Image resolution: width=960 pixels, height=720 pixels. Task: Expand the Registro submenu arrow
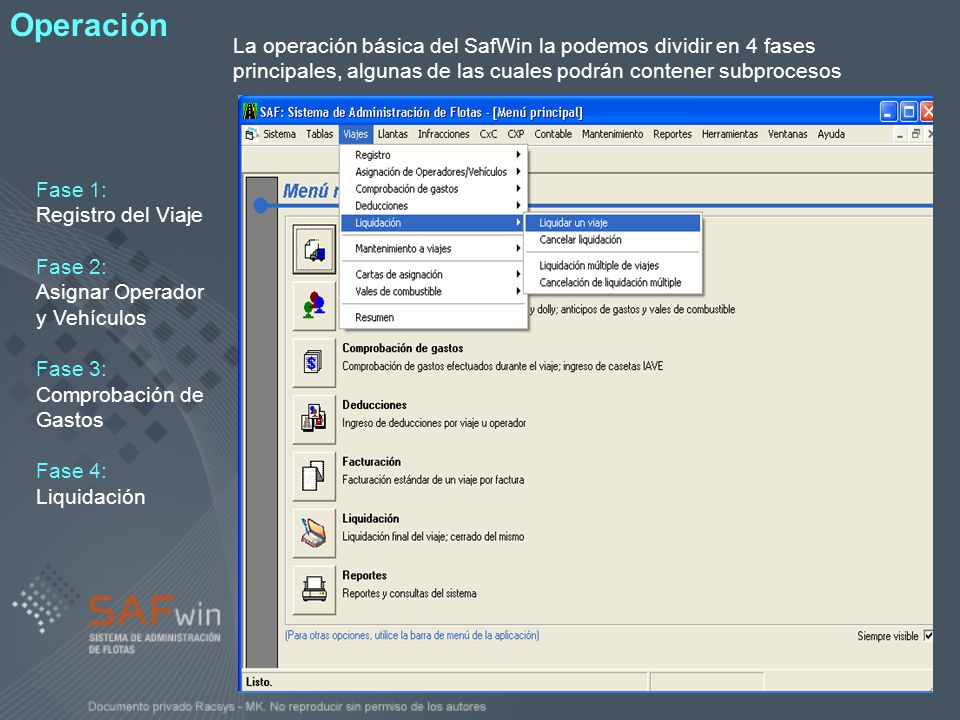click(x=518, y=155)
